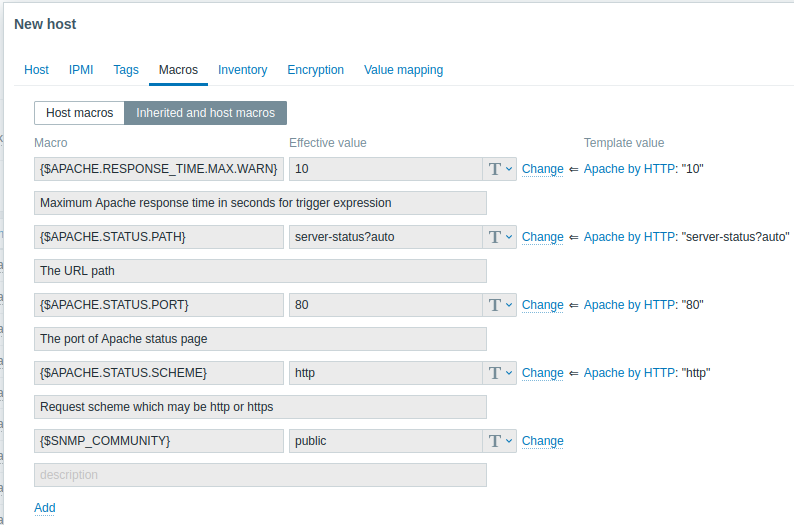Image resolution: width=794 pixels, height=525 pixels.
Task: Click Change for RESPONSE_TIME.MAX.WARN macro
Action: [543, 169]
